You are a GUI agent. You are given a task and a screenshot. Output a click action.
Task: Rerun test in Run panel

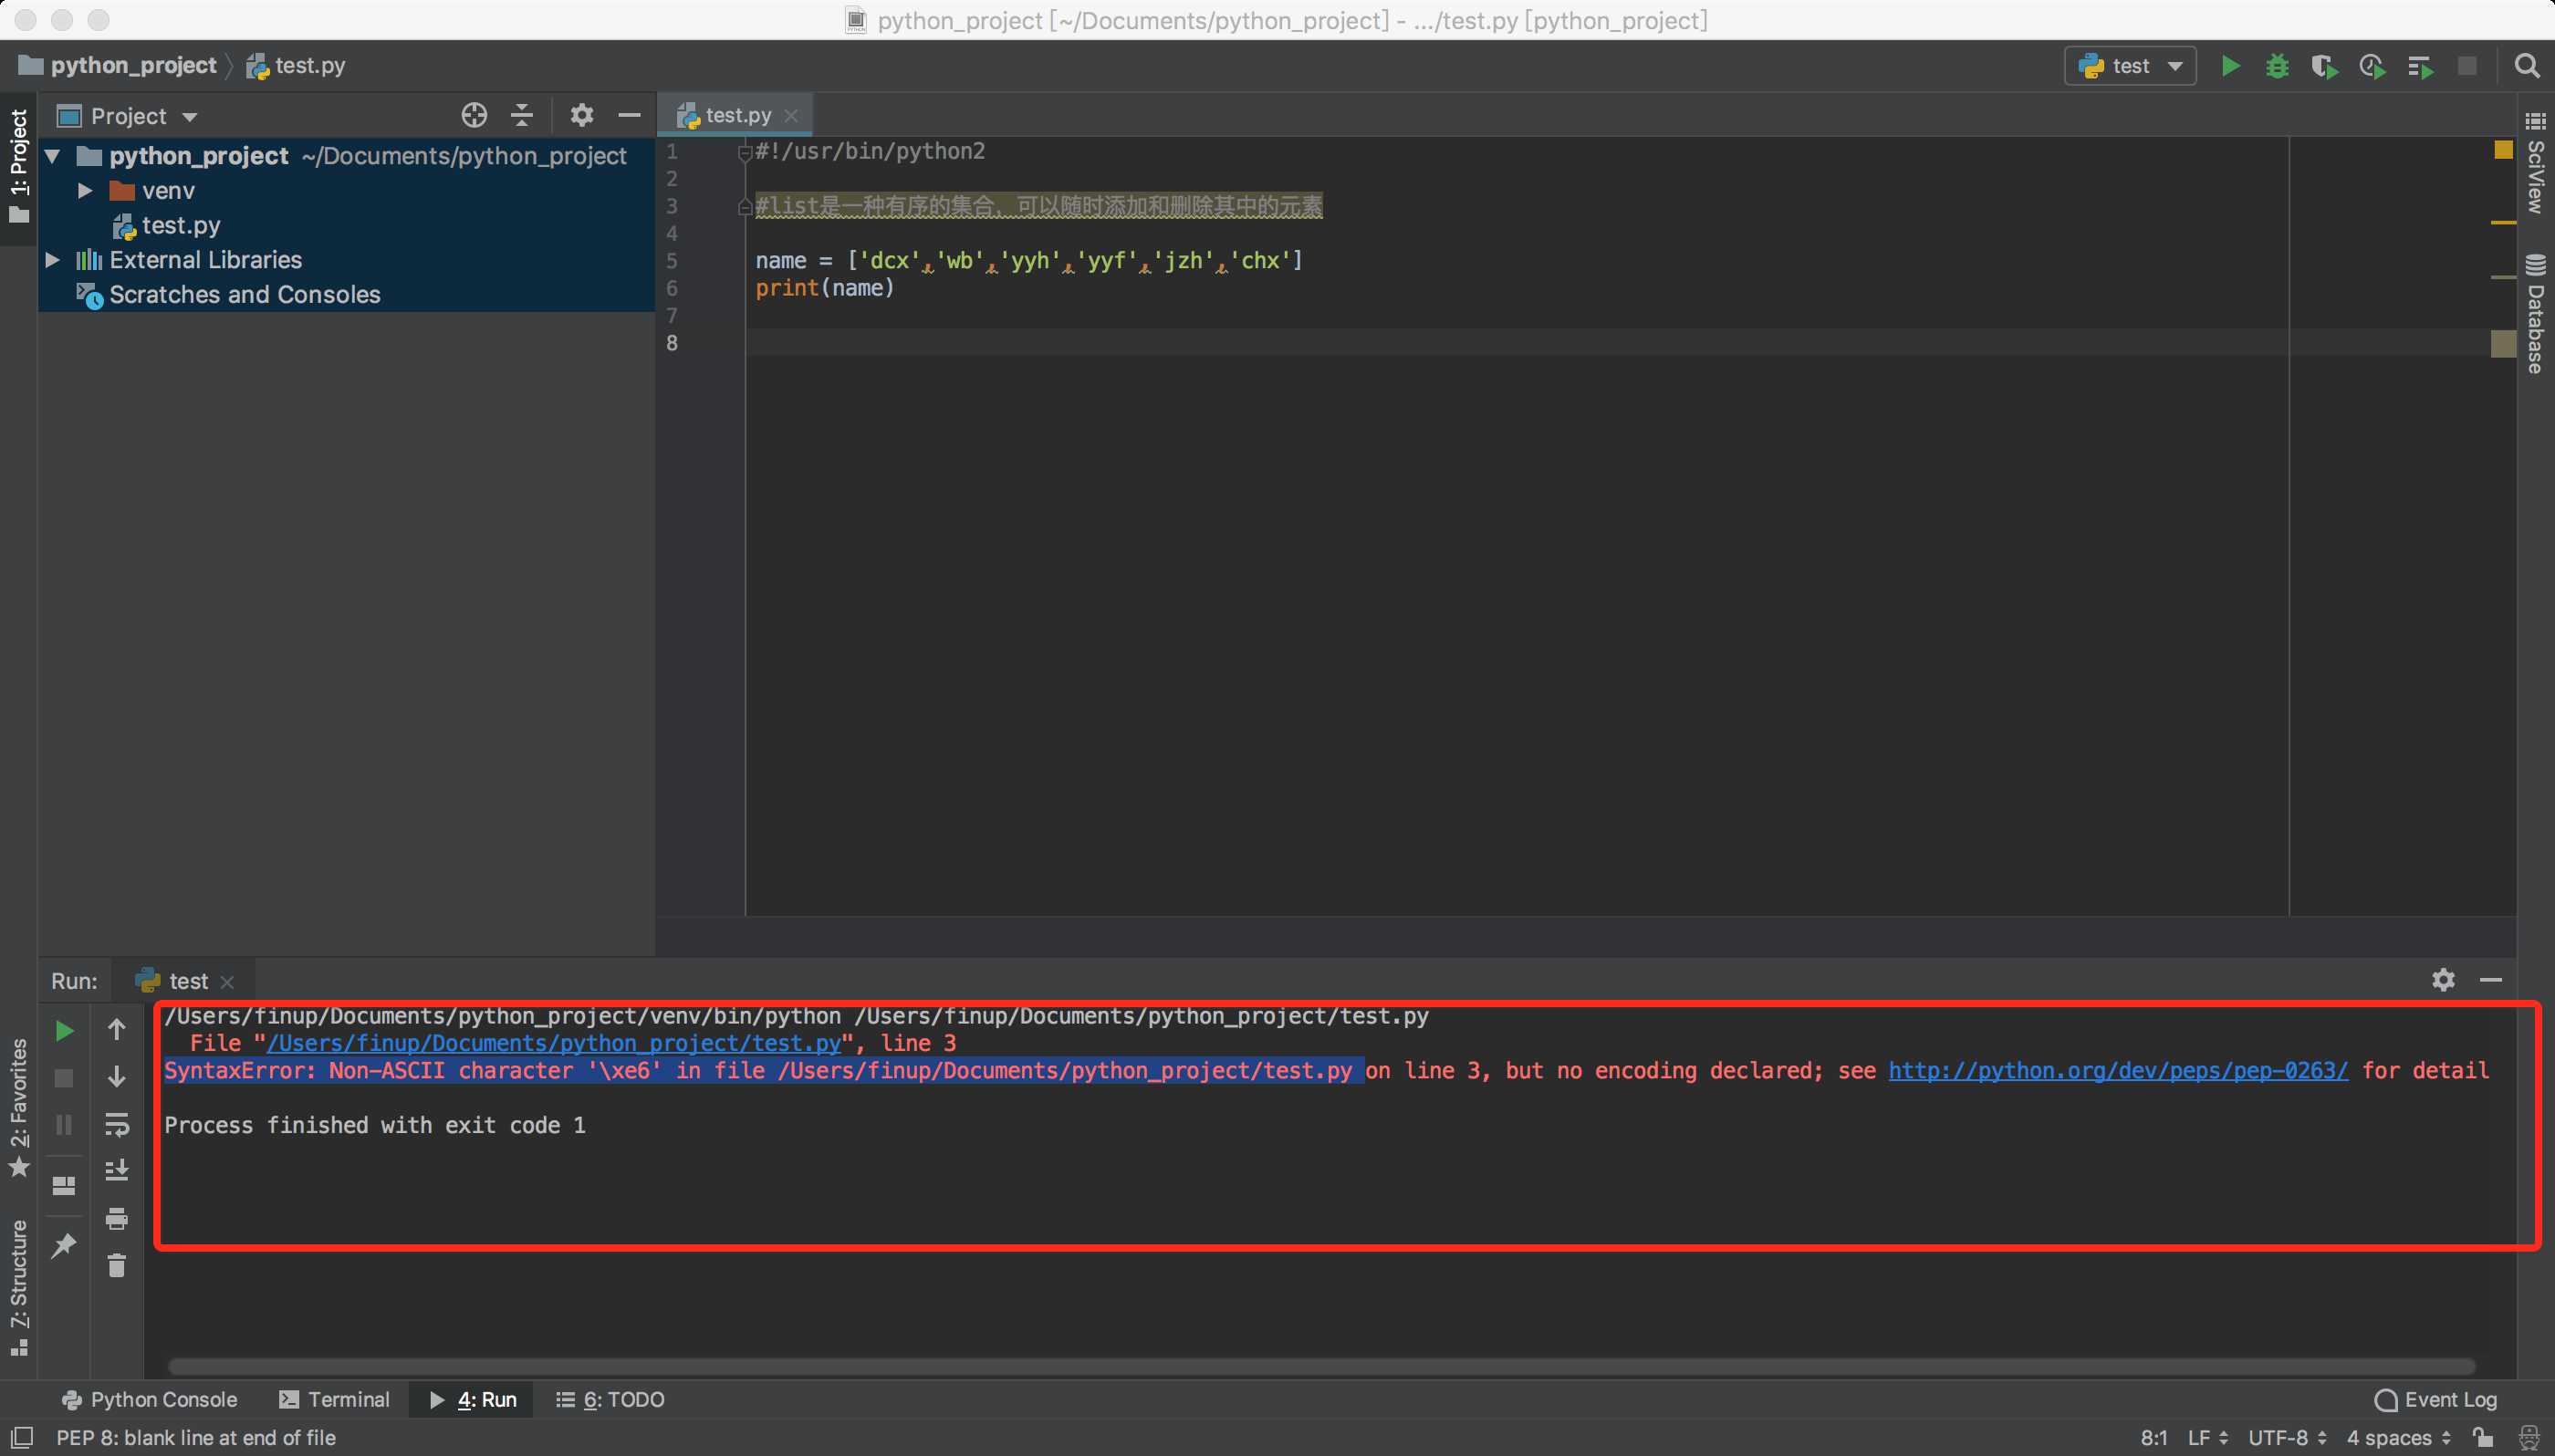tap(64, 1030)
